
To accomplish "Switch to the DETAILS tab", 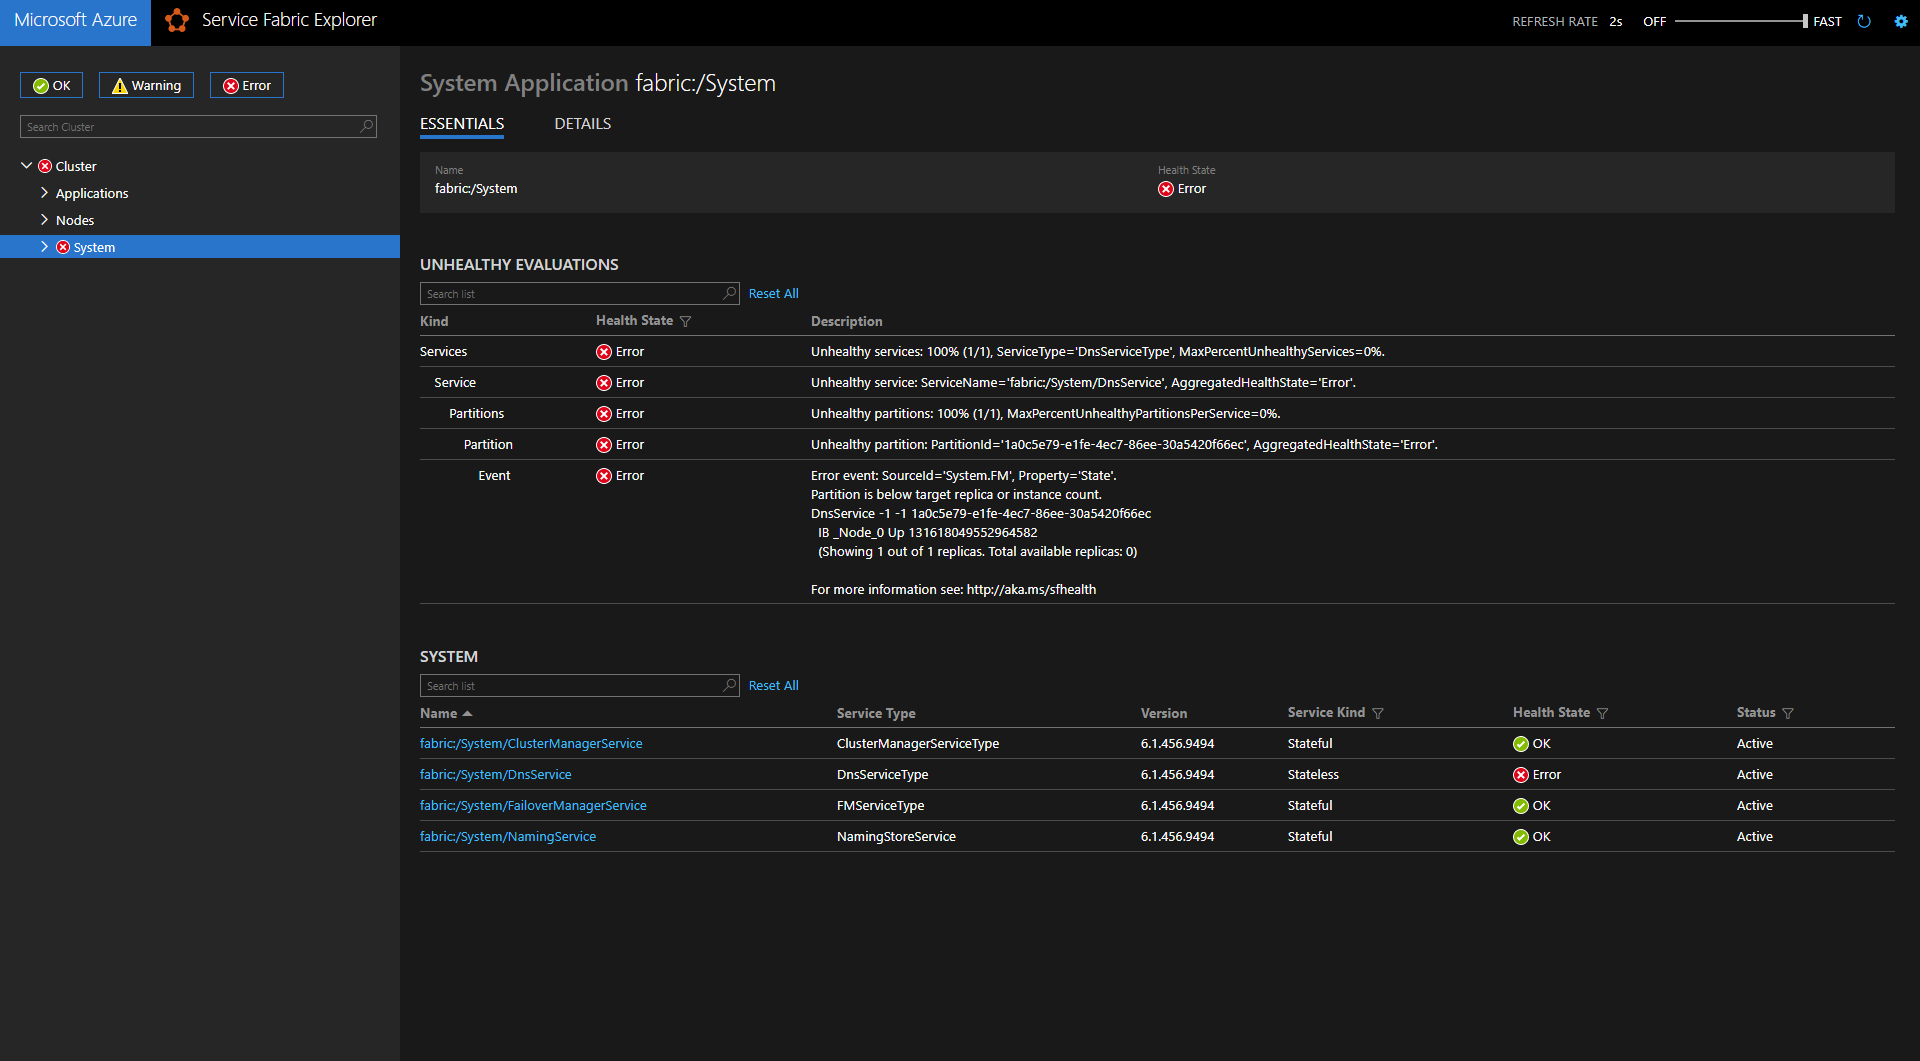I will 583,124.
